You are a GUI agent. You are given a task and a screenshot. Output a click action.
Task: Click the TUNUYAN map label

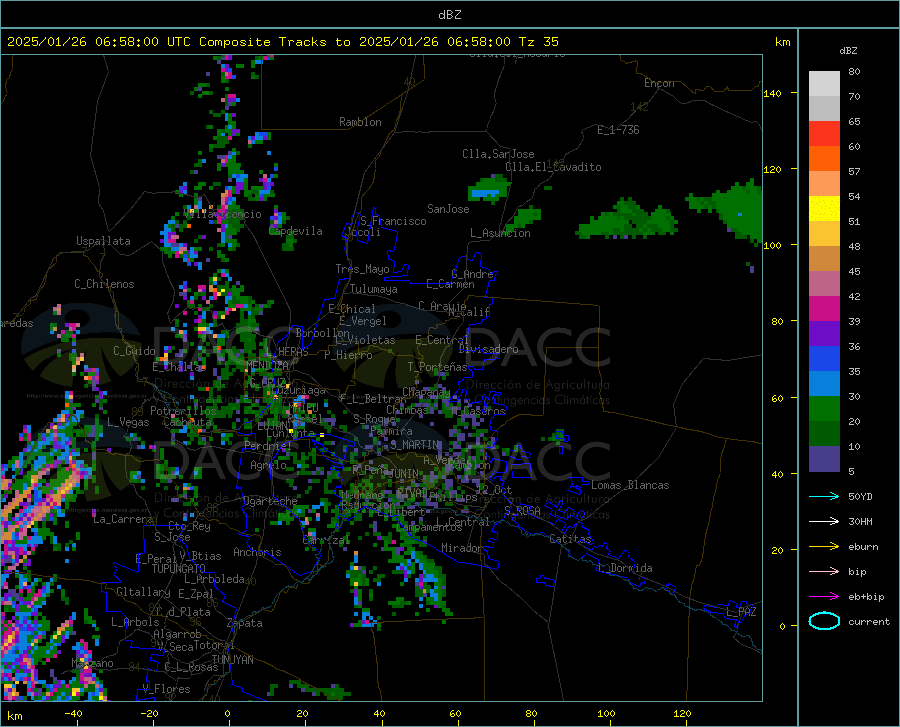(232, 660)
